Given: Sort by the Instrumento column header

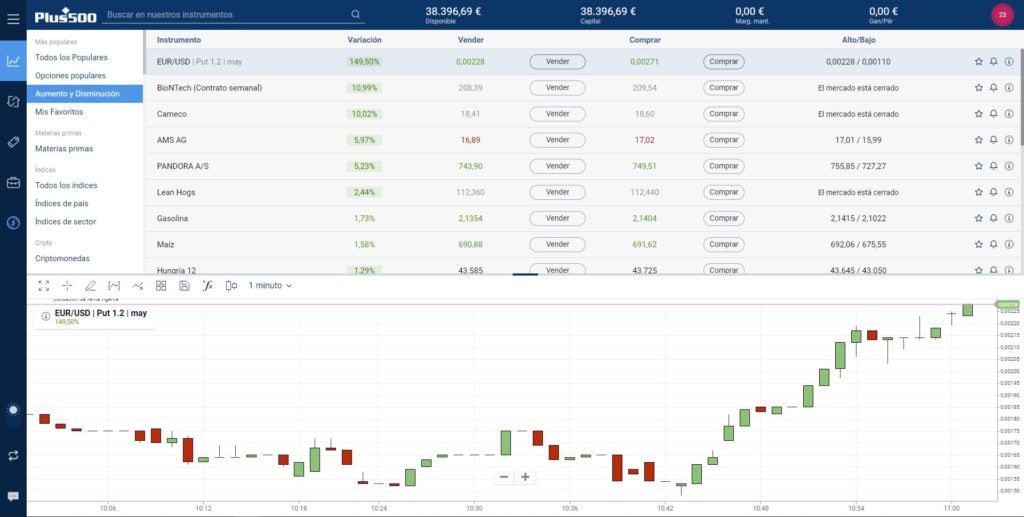Looking at the screenshot, I should click(179, 40).
